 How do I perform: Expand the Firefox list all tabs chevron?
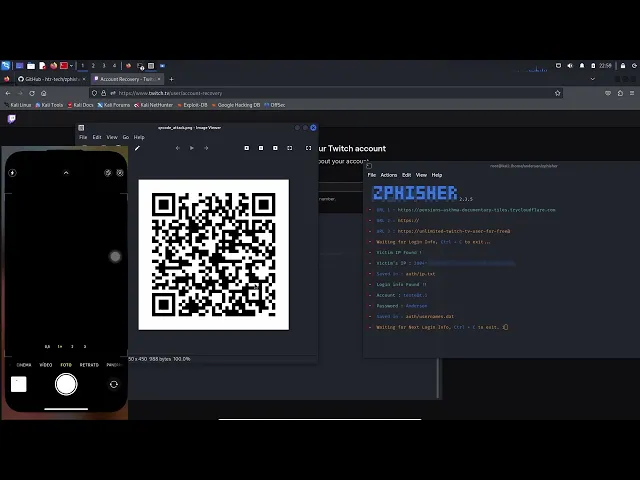tap(593, 79)
